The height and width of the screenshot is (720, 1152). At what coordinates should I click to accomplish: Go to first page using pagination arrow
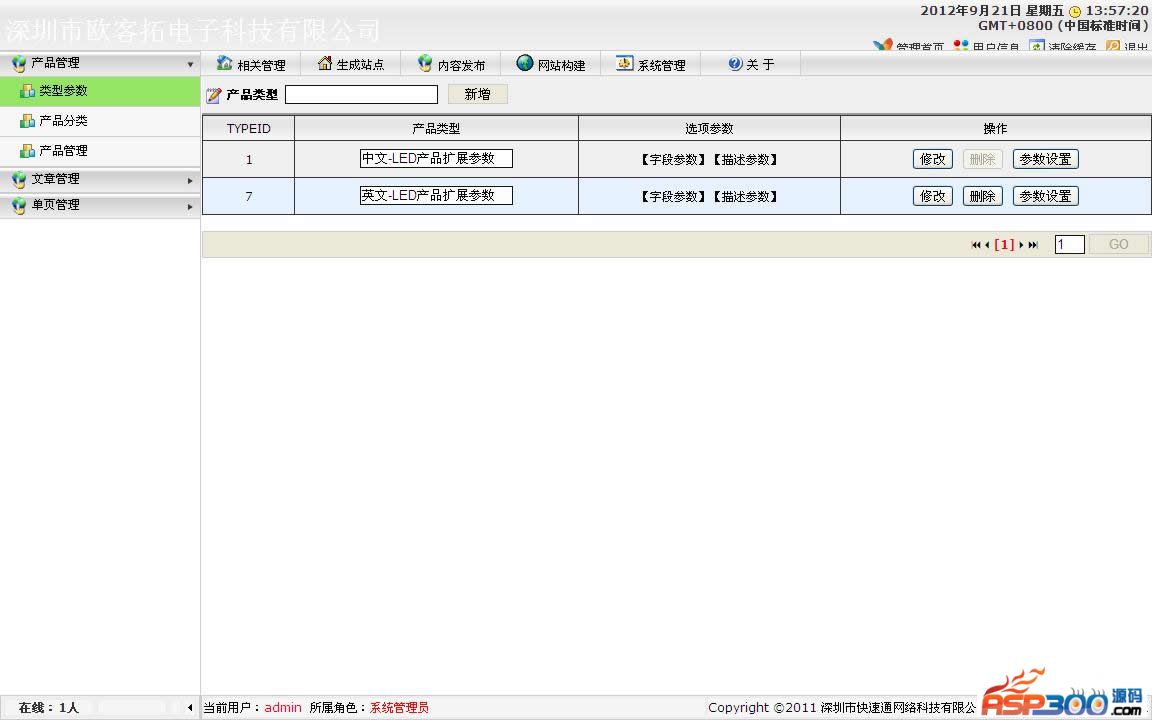tap(976, 245)
